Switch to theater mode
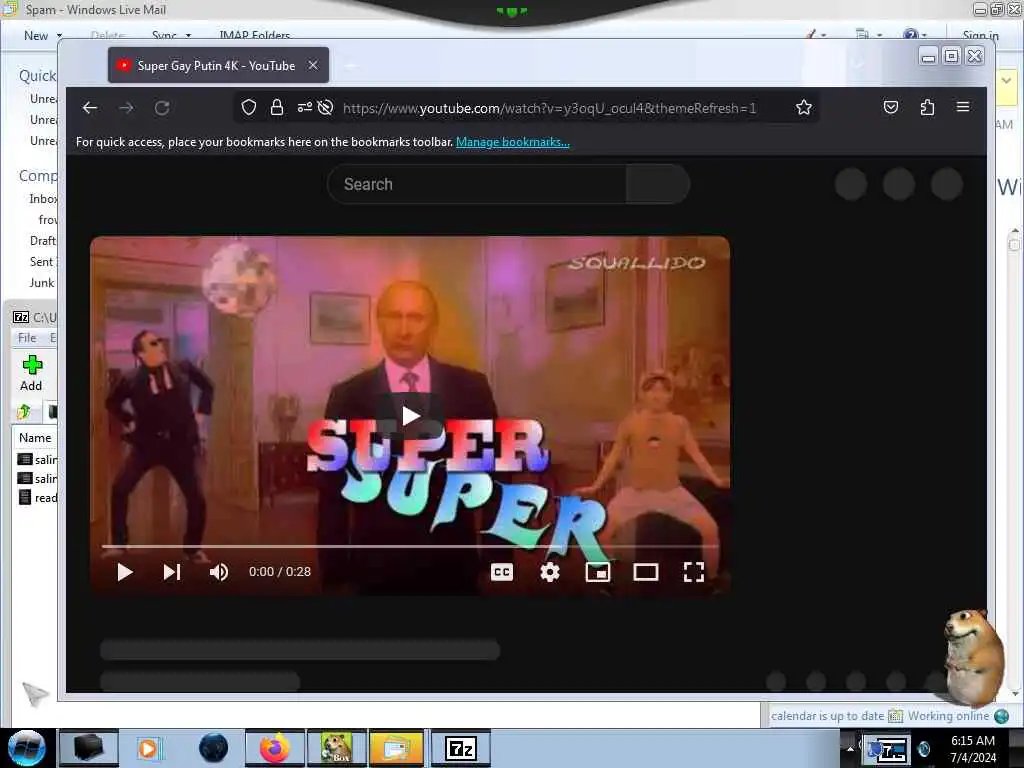1024x768 pixels. click(646, 572)
